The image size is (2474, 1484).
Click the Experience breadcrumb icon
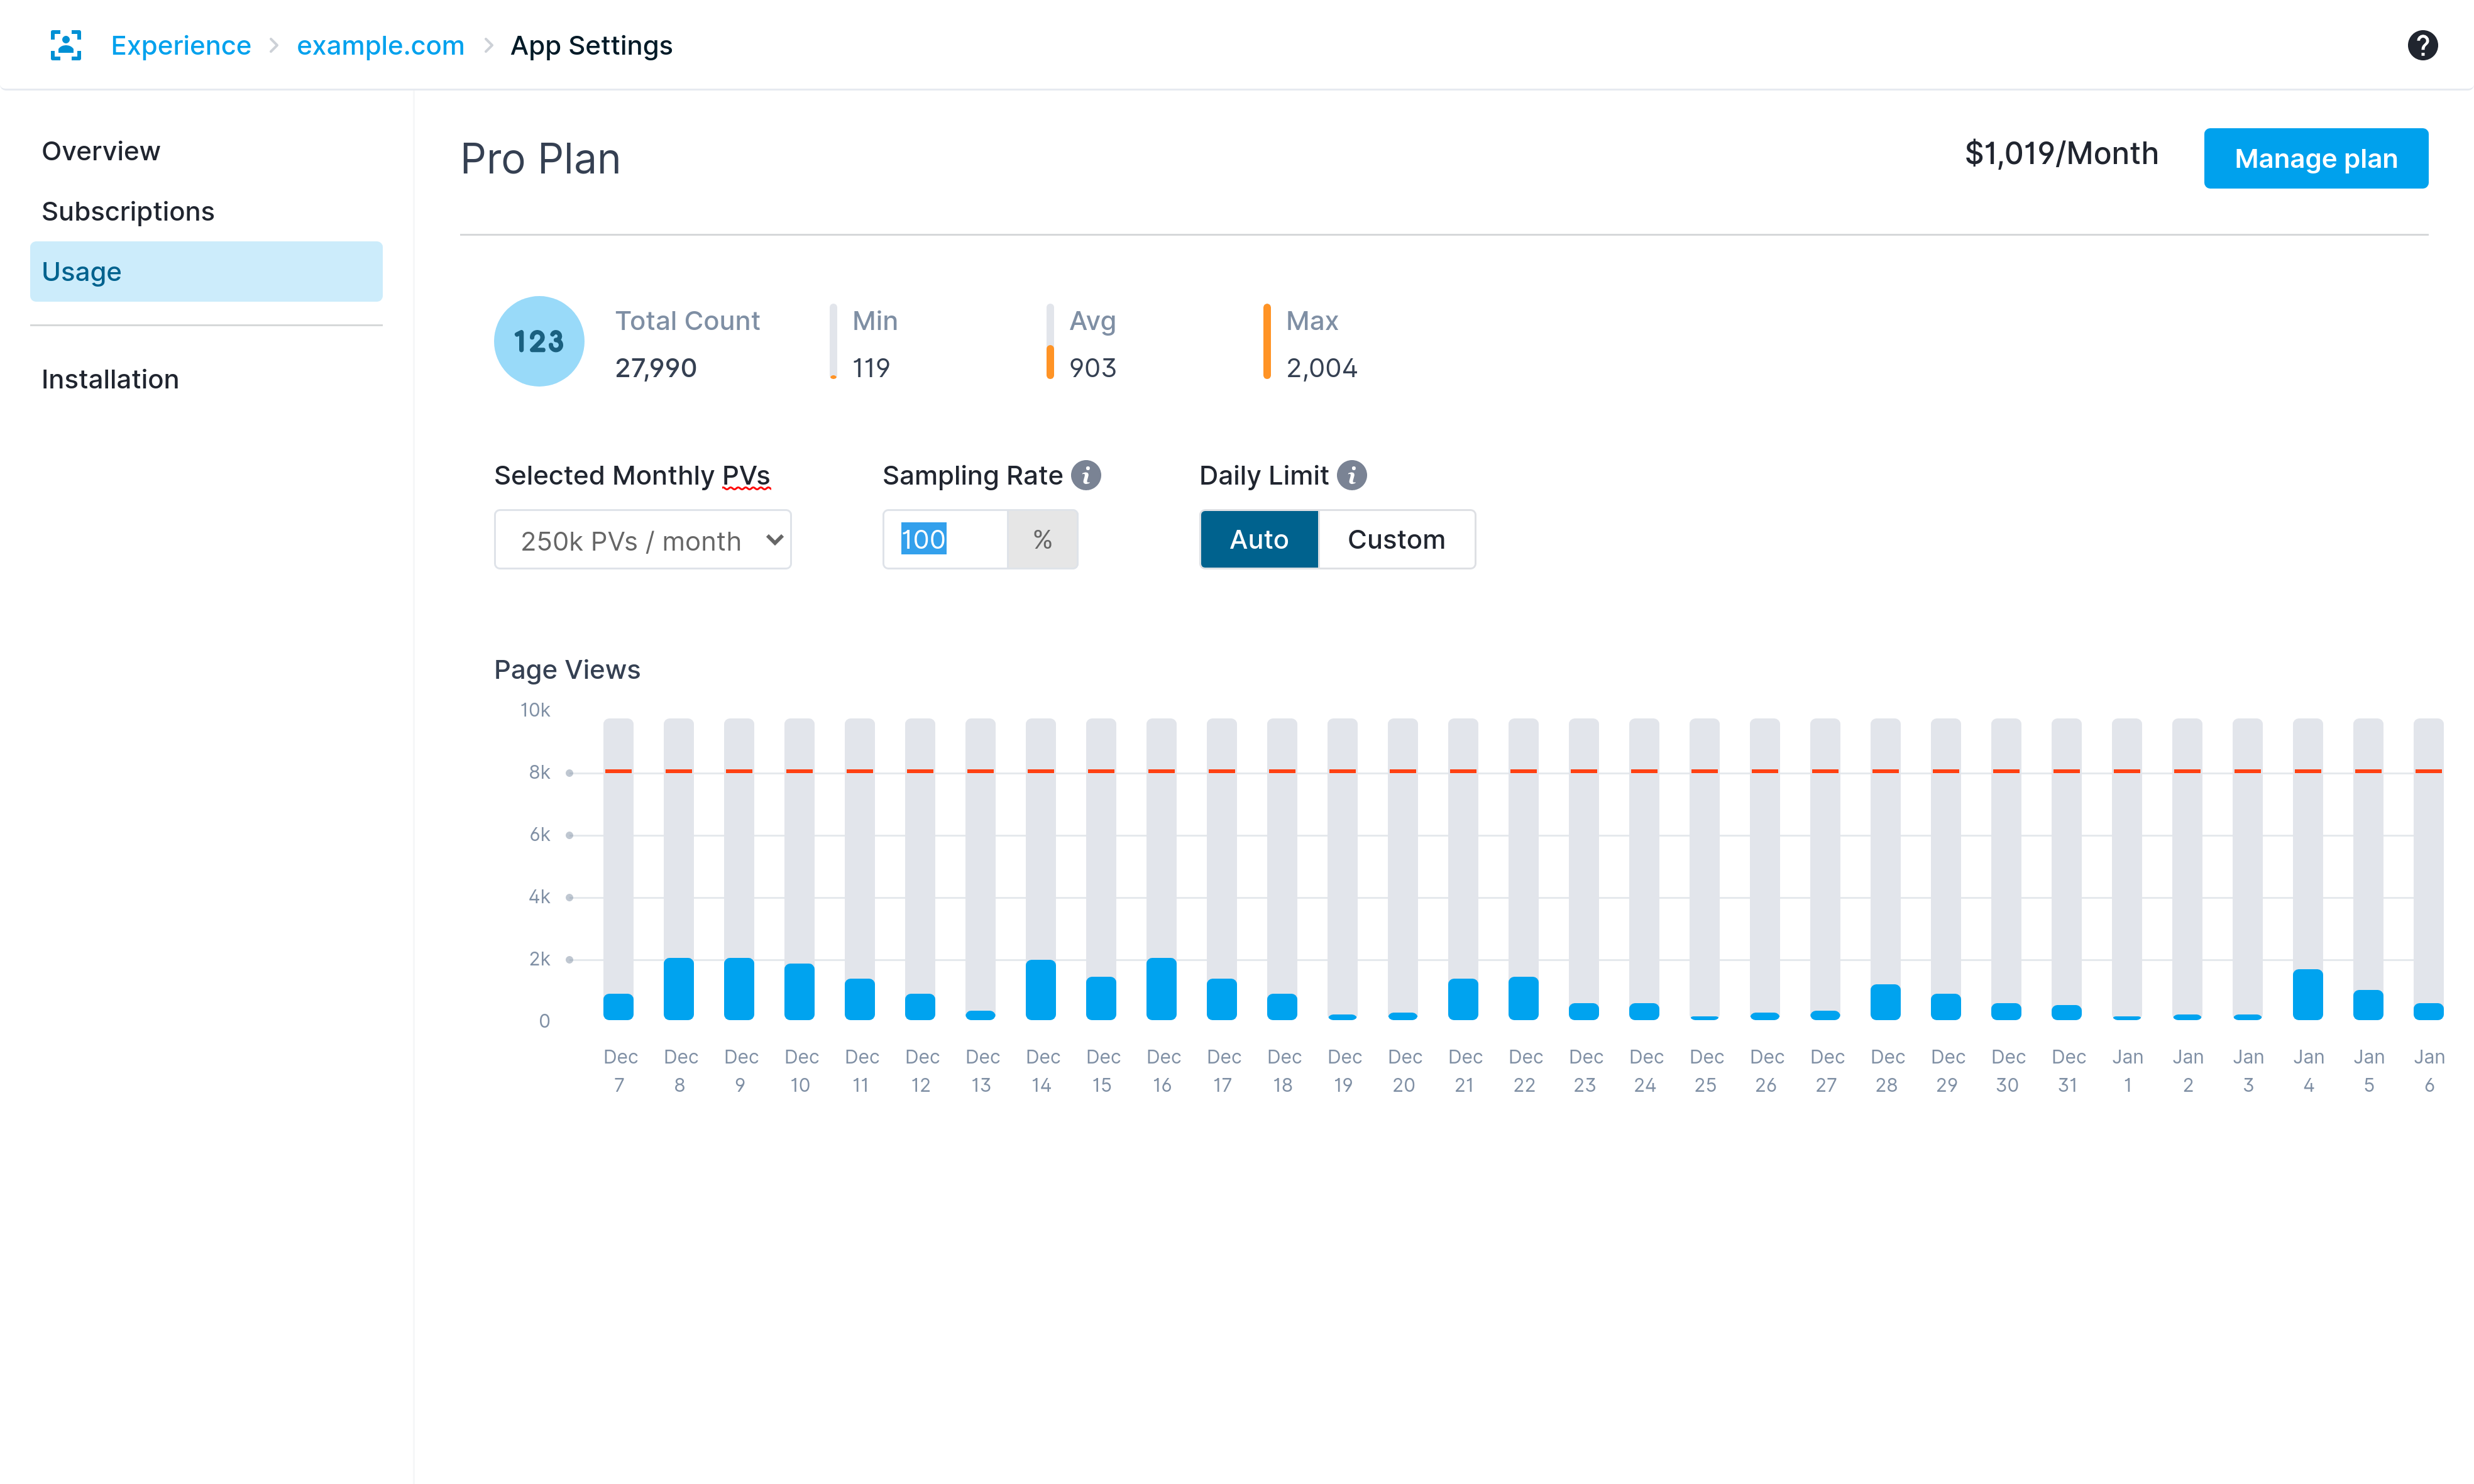point(63,44)
